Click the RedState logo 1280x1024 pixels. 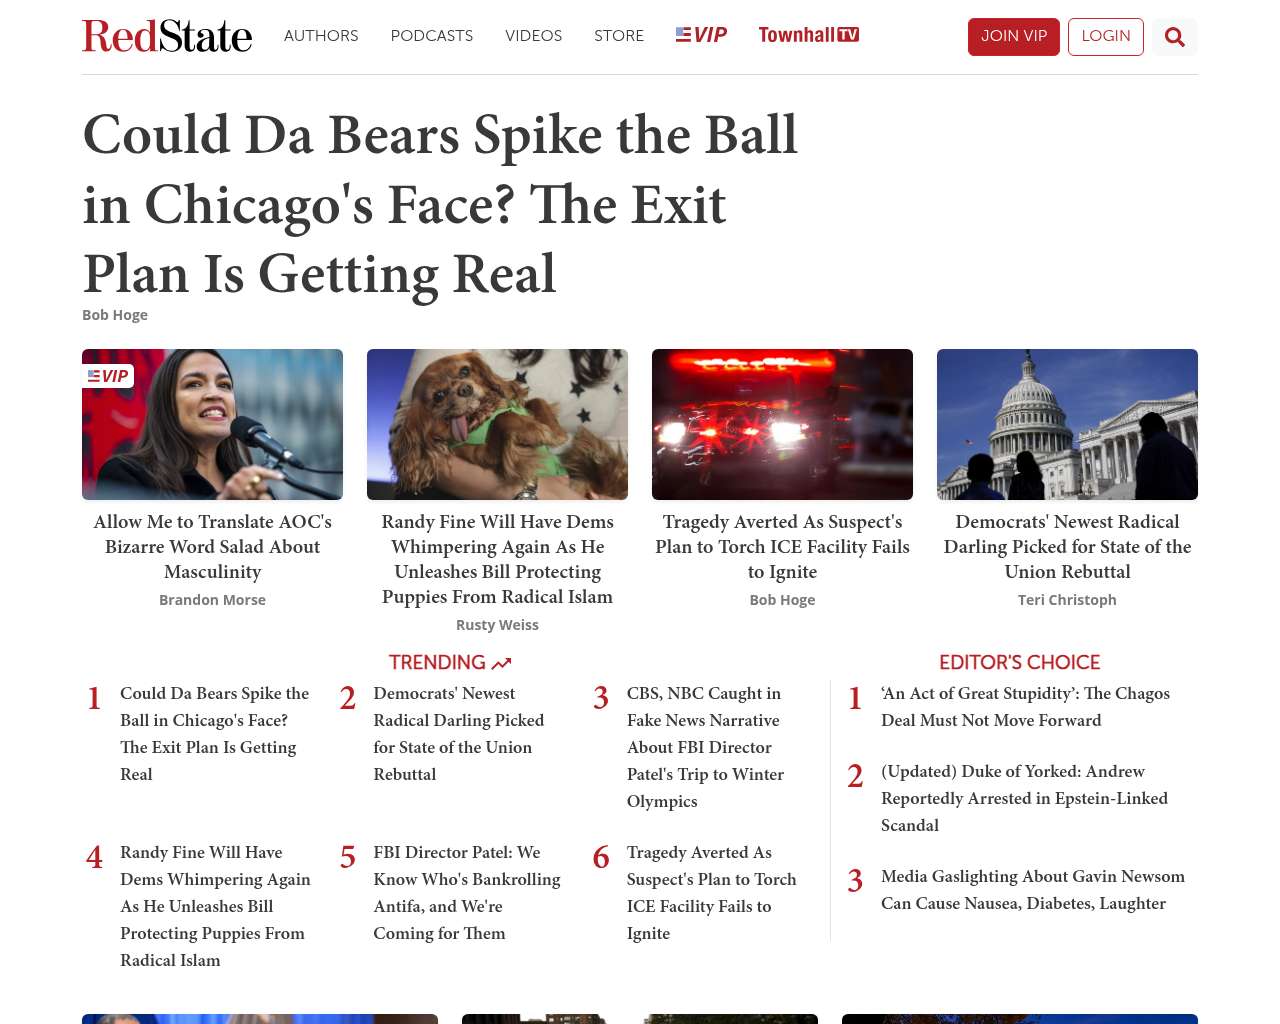167,36
